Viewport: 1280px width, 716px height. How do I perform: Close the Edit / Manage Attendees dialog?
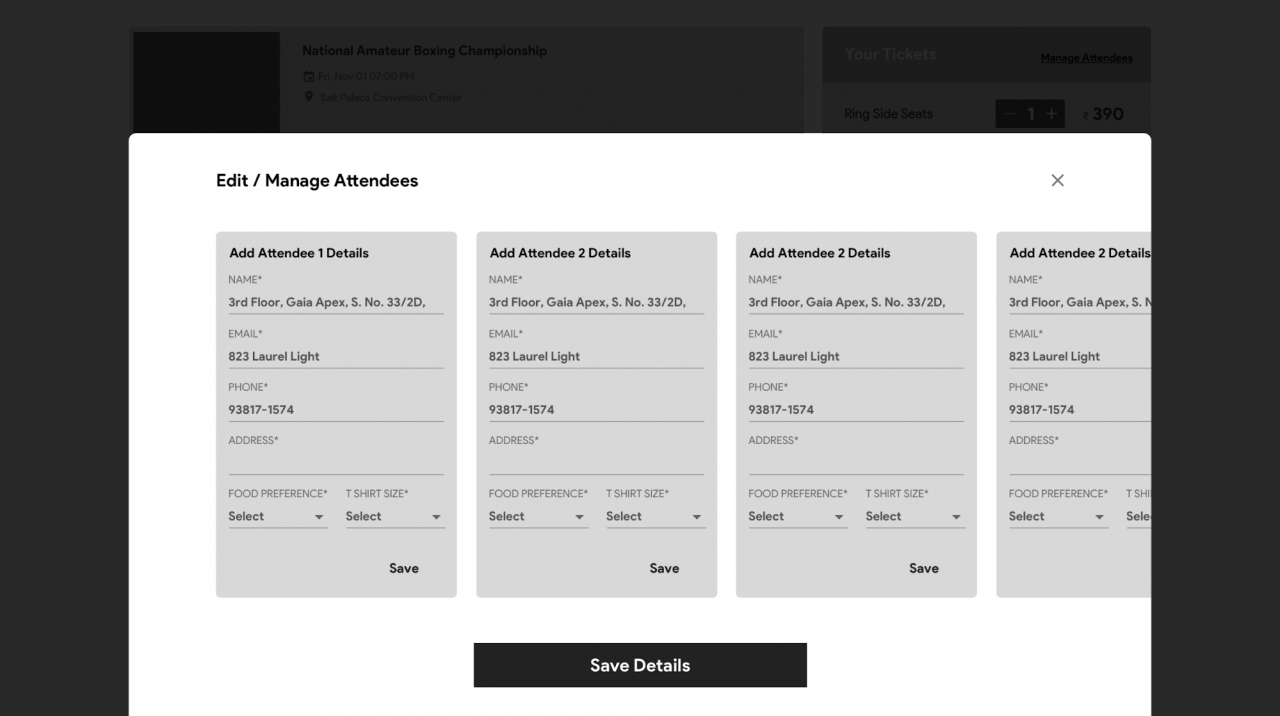[x=1057, y=180]
